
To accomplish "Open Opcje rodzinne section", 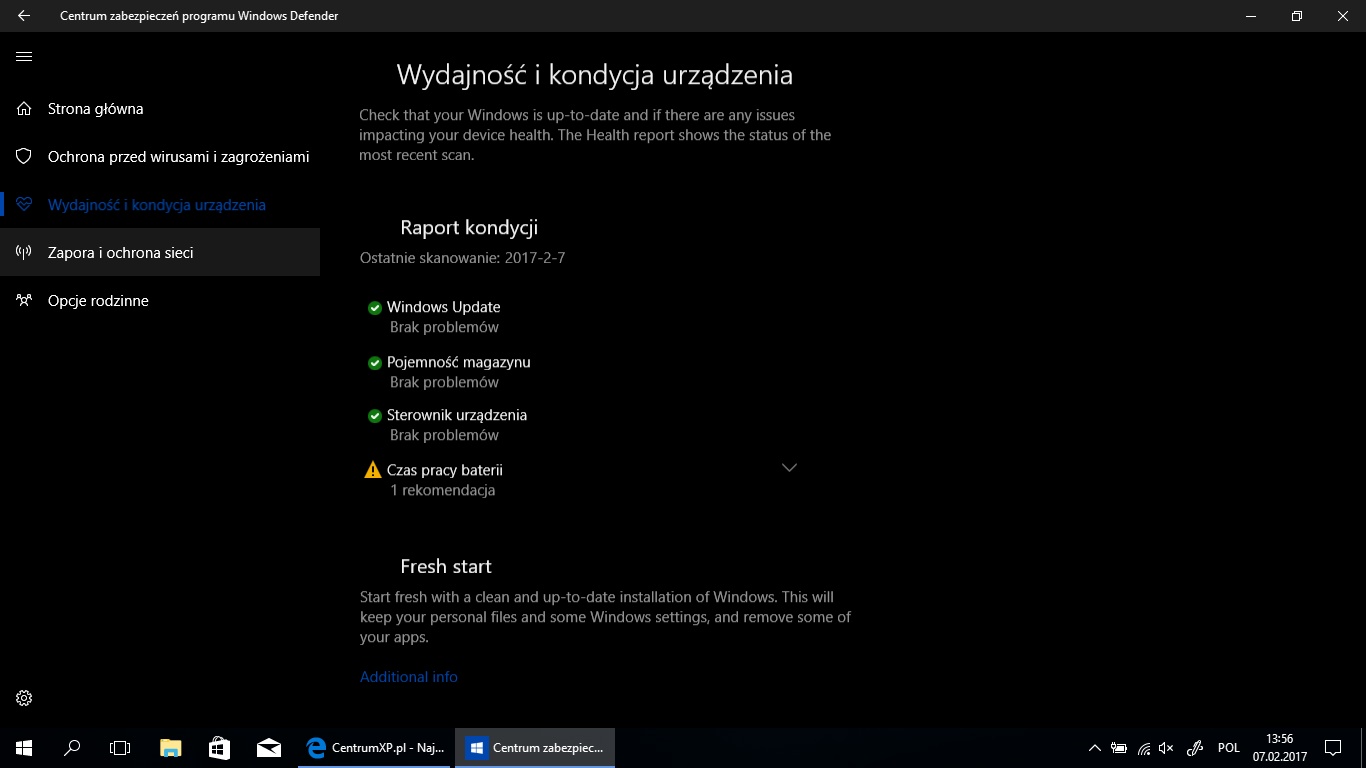I will (x=160, y=301).
